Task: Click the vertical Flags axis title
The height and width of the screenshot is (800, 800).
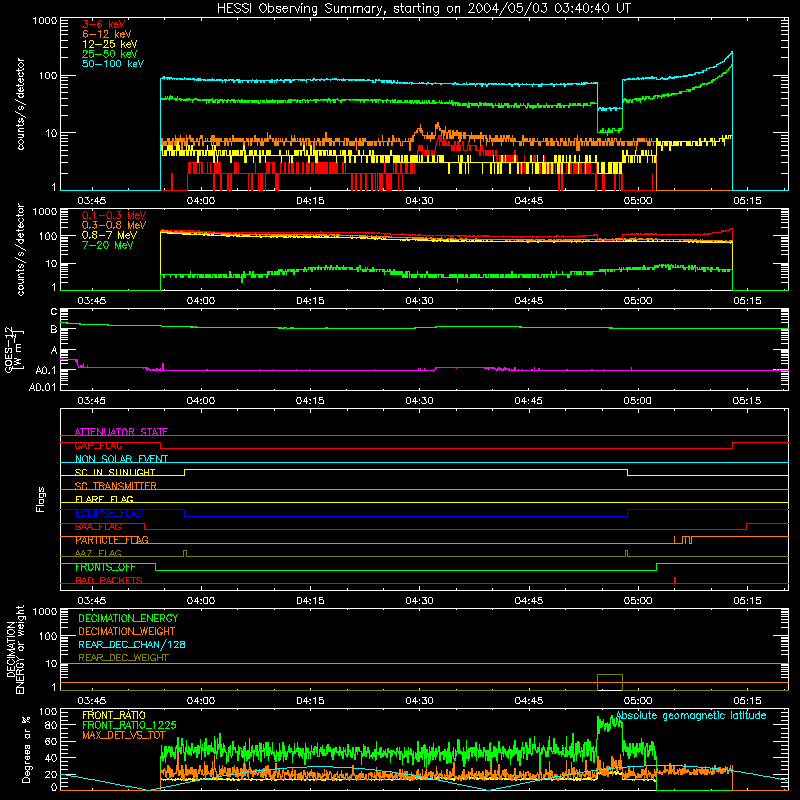Action: 41,499
